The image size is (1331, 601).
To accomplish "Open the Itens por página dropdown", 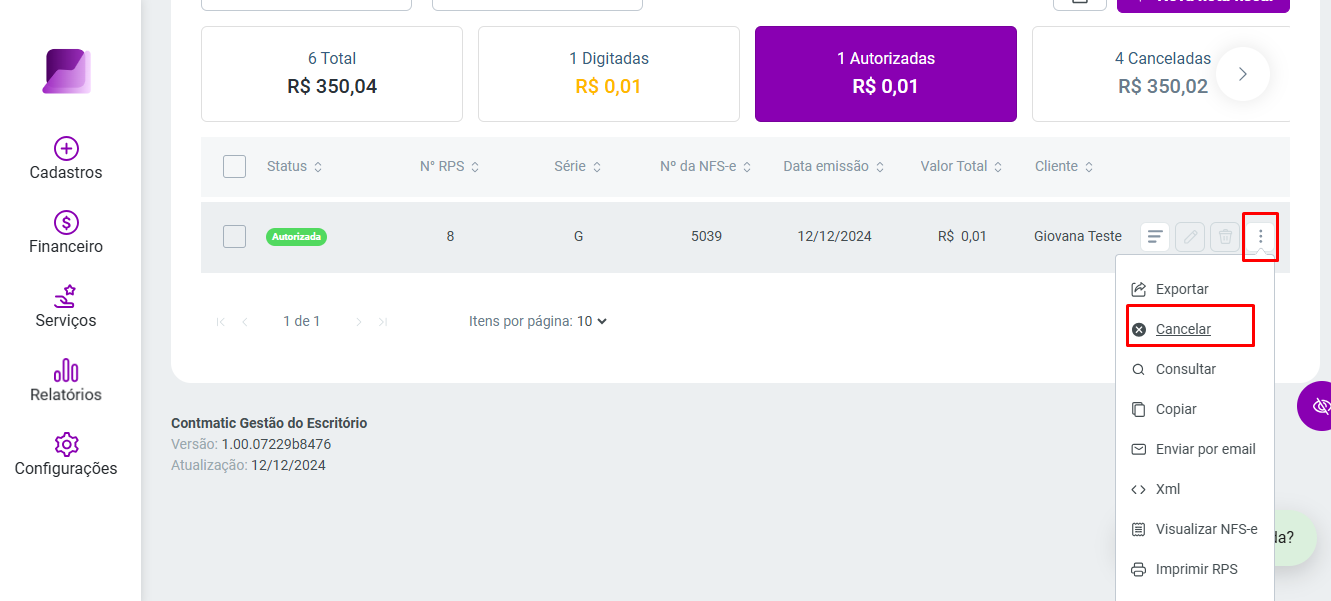I will point(592,321).
